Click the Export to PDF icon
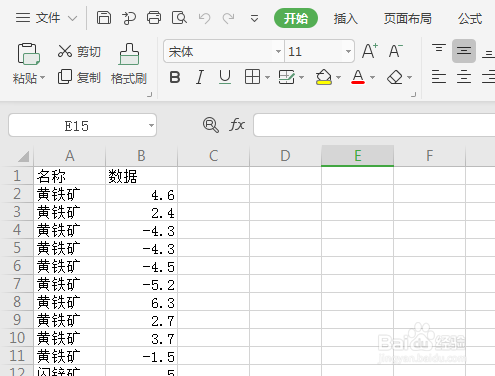Viewport: 495px width, 376px height. click(x=129, y=18)
